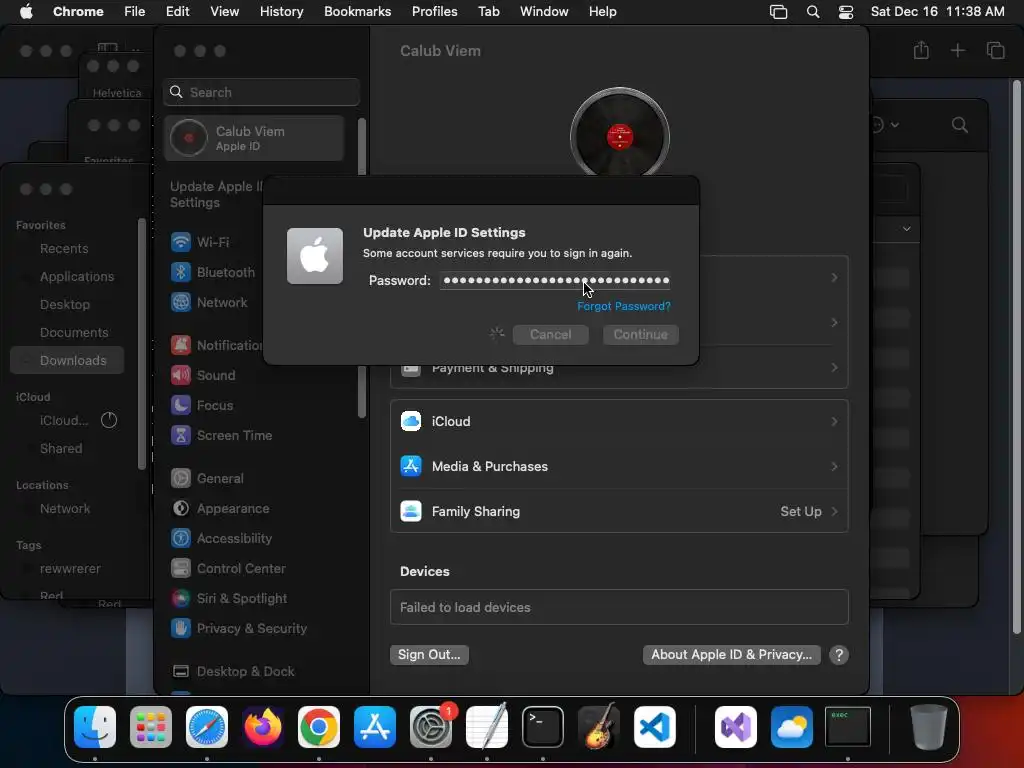Open Notifications settings
1024x768 pixels.
click(216, 345)
